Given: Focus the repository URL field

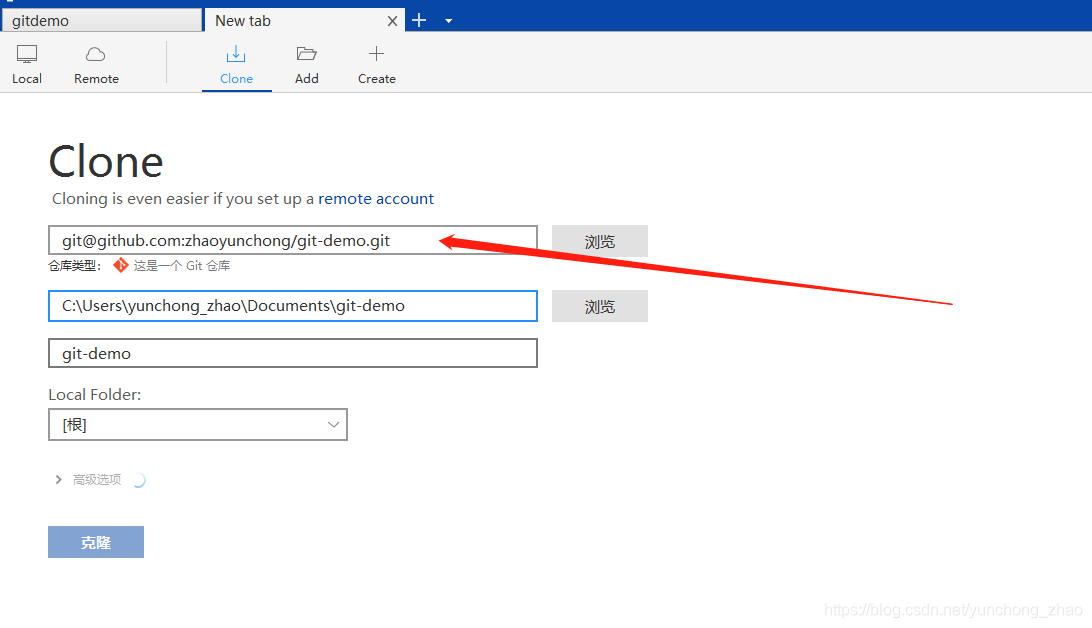Looking at the screenshot, I should click(292, 240).
